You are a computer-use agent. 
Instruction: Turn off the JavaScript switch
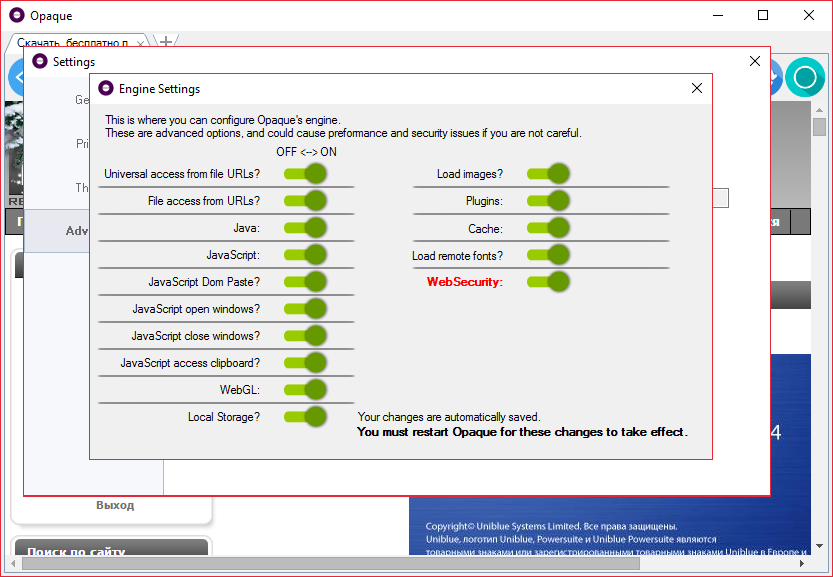click(x=305, y=255)
